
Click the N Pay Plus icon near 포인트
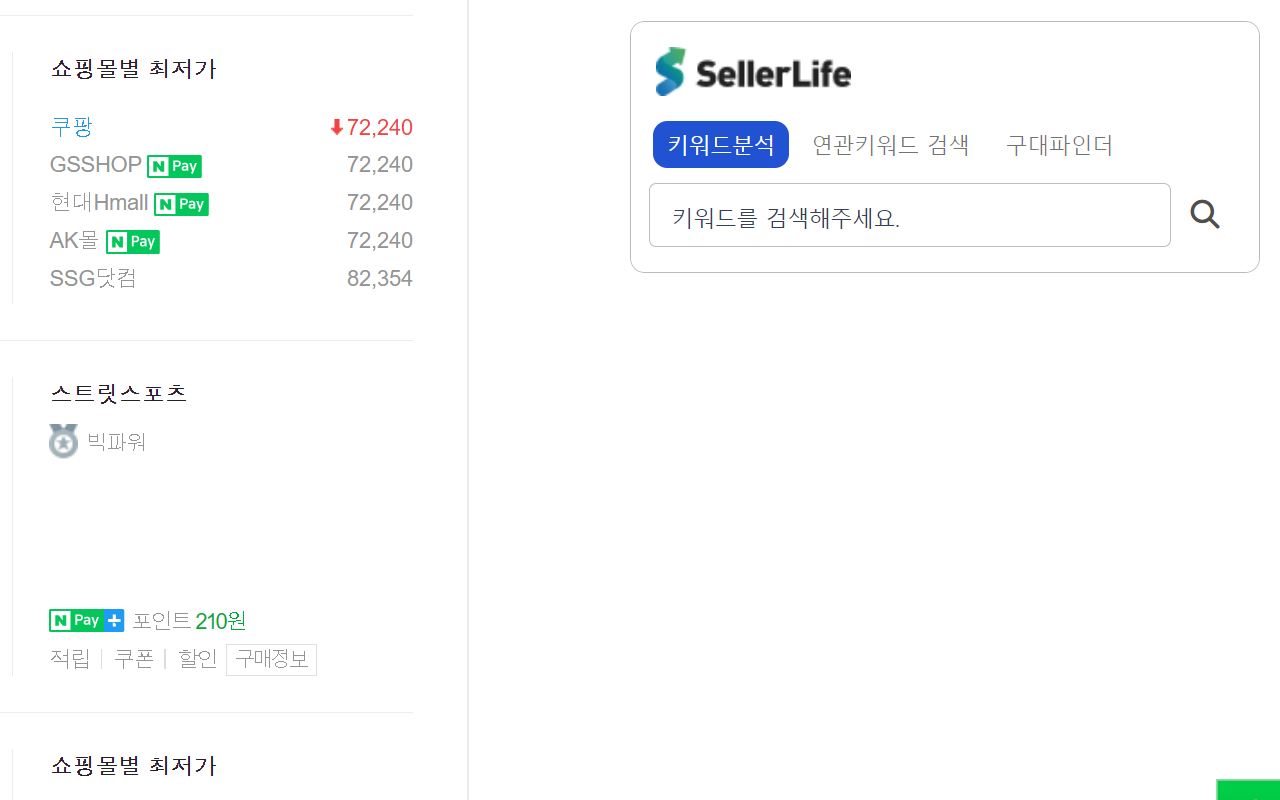86,620
